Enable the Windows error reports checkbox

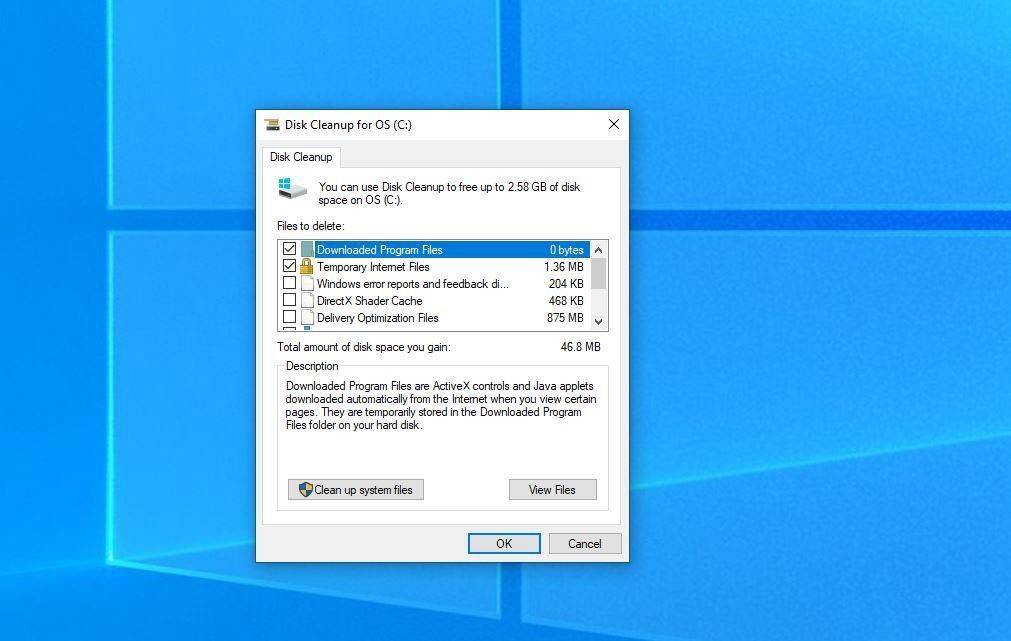pos(289,284)
